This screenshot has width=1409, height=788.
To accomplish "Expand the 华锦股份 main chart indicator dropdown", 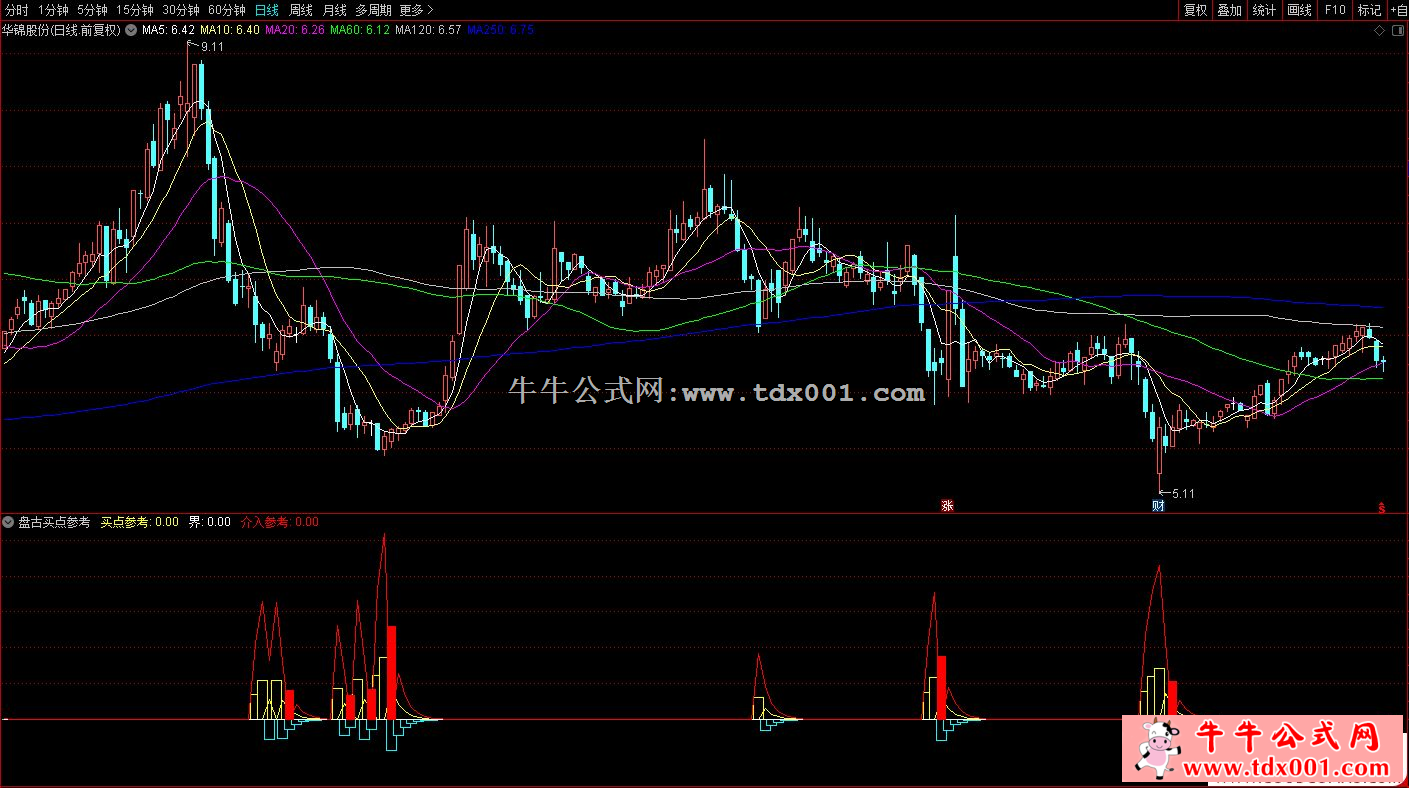I will tap(129, 30).
